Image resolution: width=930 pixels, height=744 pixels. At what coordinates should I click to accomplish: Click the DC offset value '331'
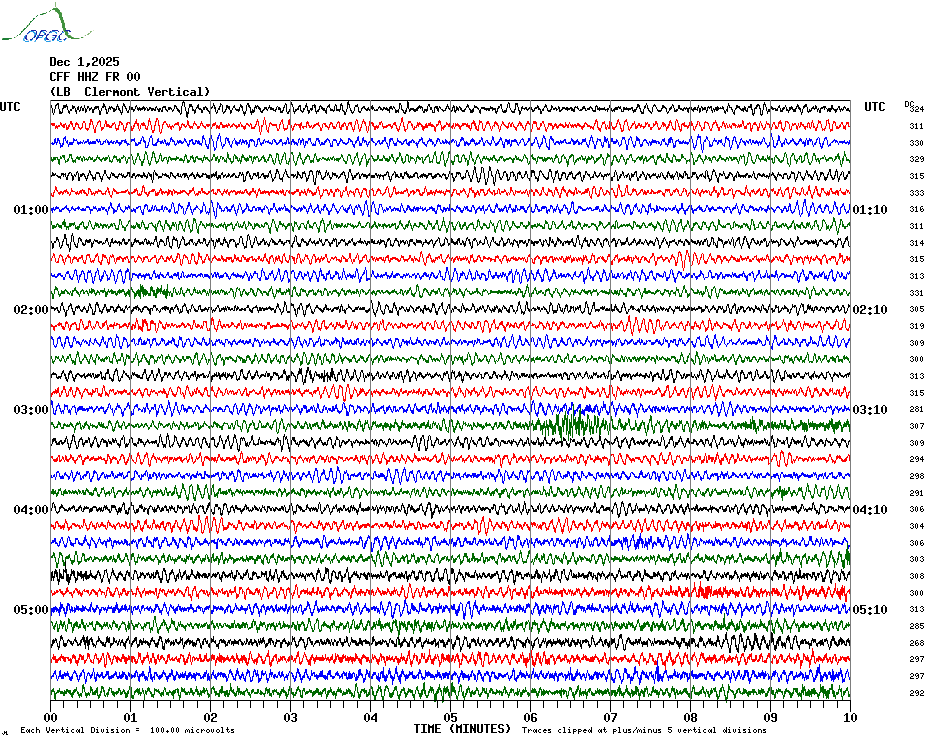pos(917,292)
